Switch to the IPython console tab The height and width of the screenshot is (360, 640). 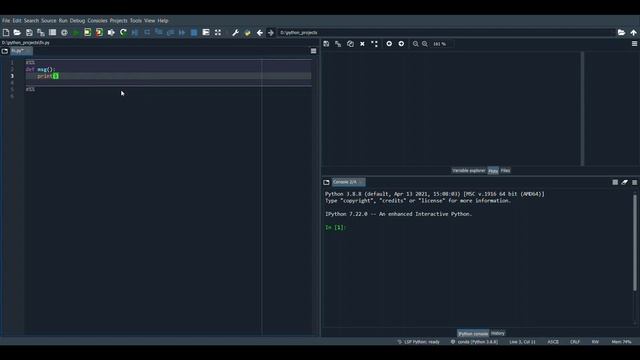(x=473, y=333)
